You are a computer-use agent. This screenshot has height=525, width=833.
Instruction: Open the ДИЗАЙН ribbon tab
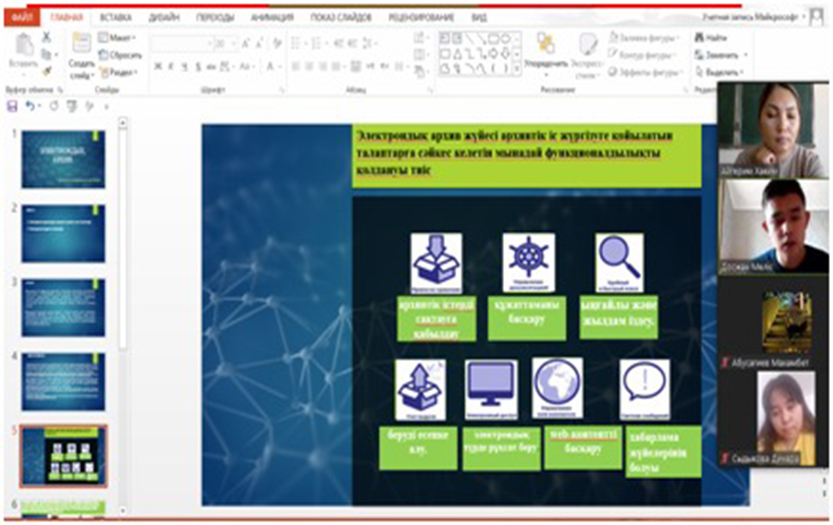[x=163, y=17]
